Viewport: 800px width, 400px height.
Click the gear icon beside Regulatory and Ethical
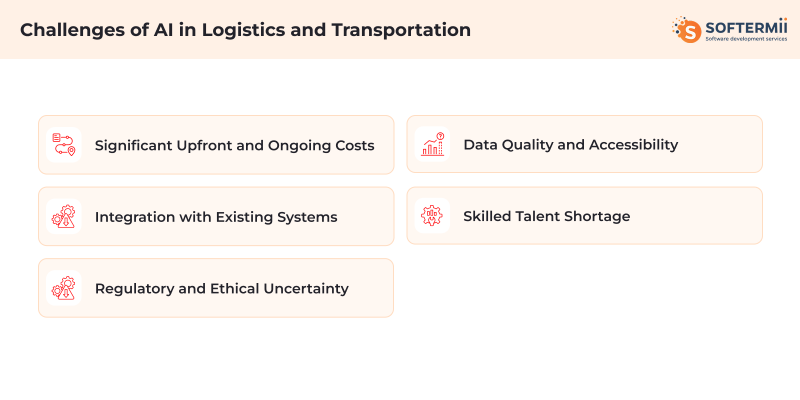(x=64, y=289)
